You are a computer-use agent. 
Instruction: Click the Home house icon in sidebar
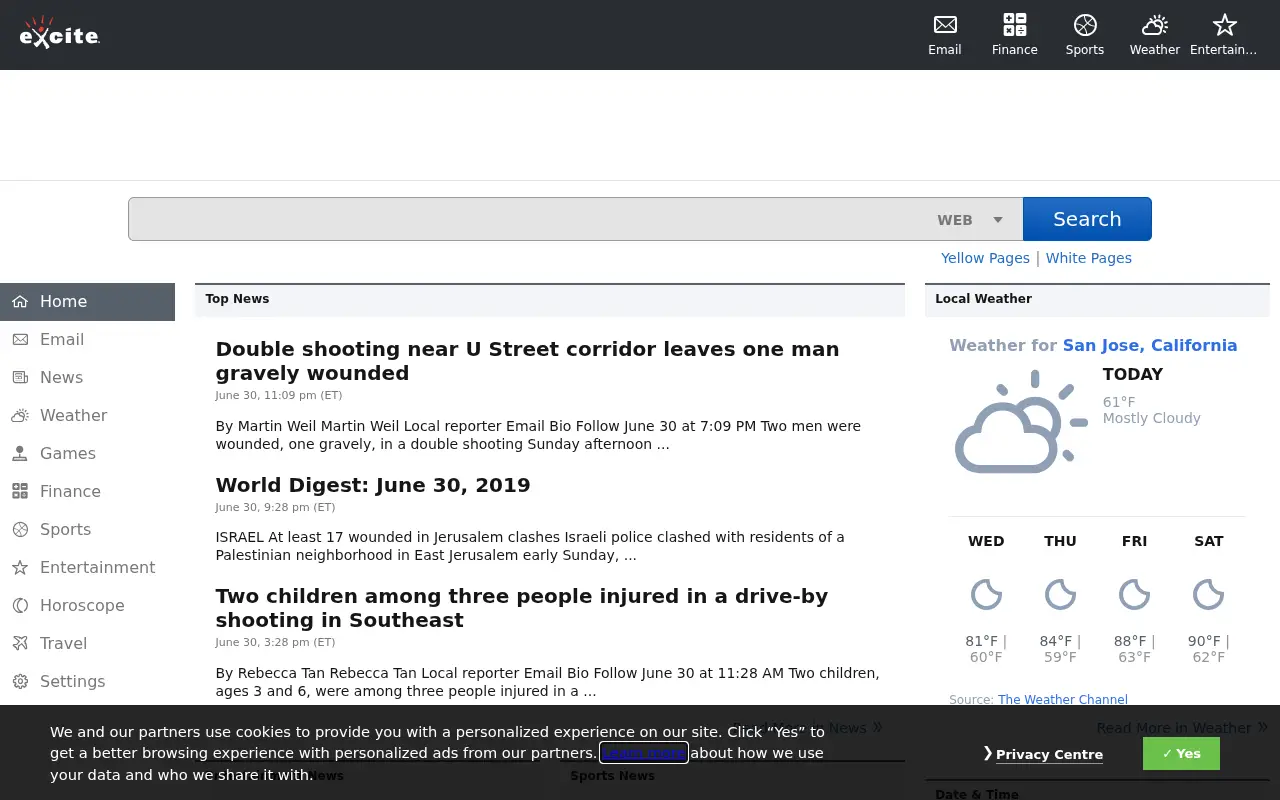[x=20, y=301]
